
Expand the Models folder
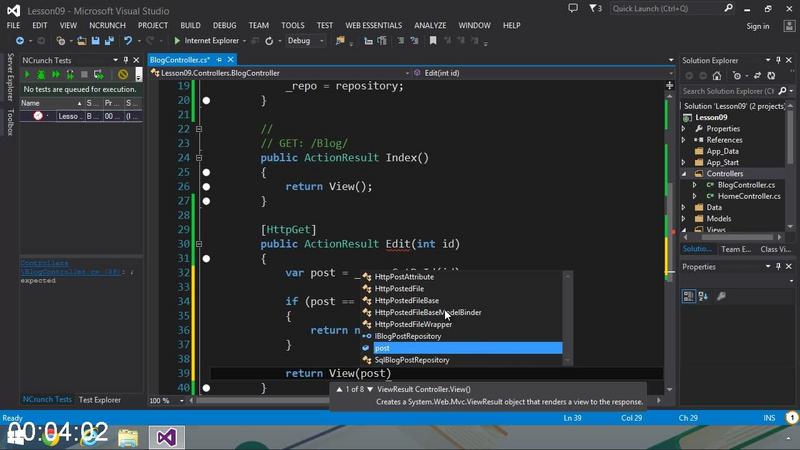coord(684,218)
